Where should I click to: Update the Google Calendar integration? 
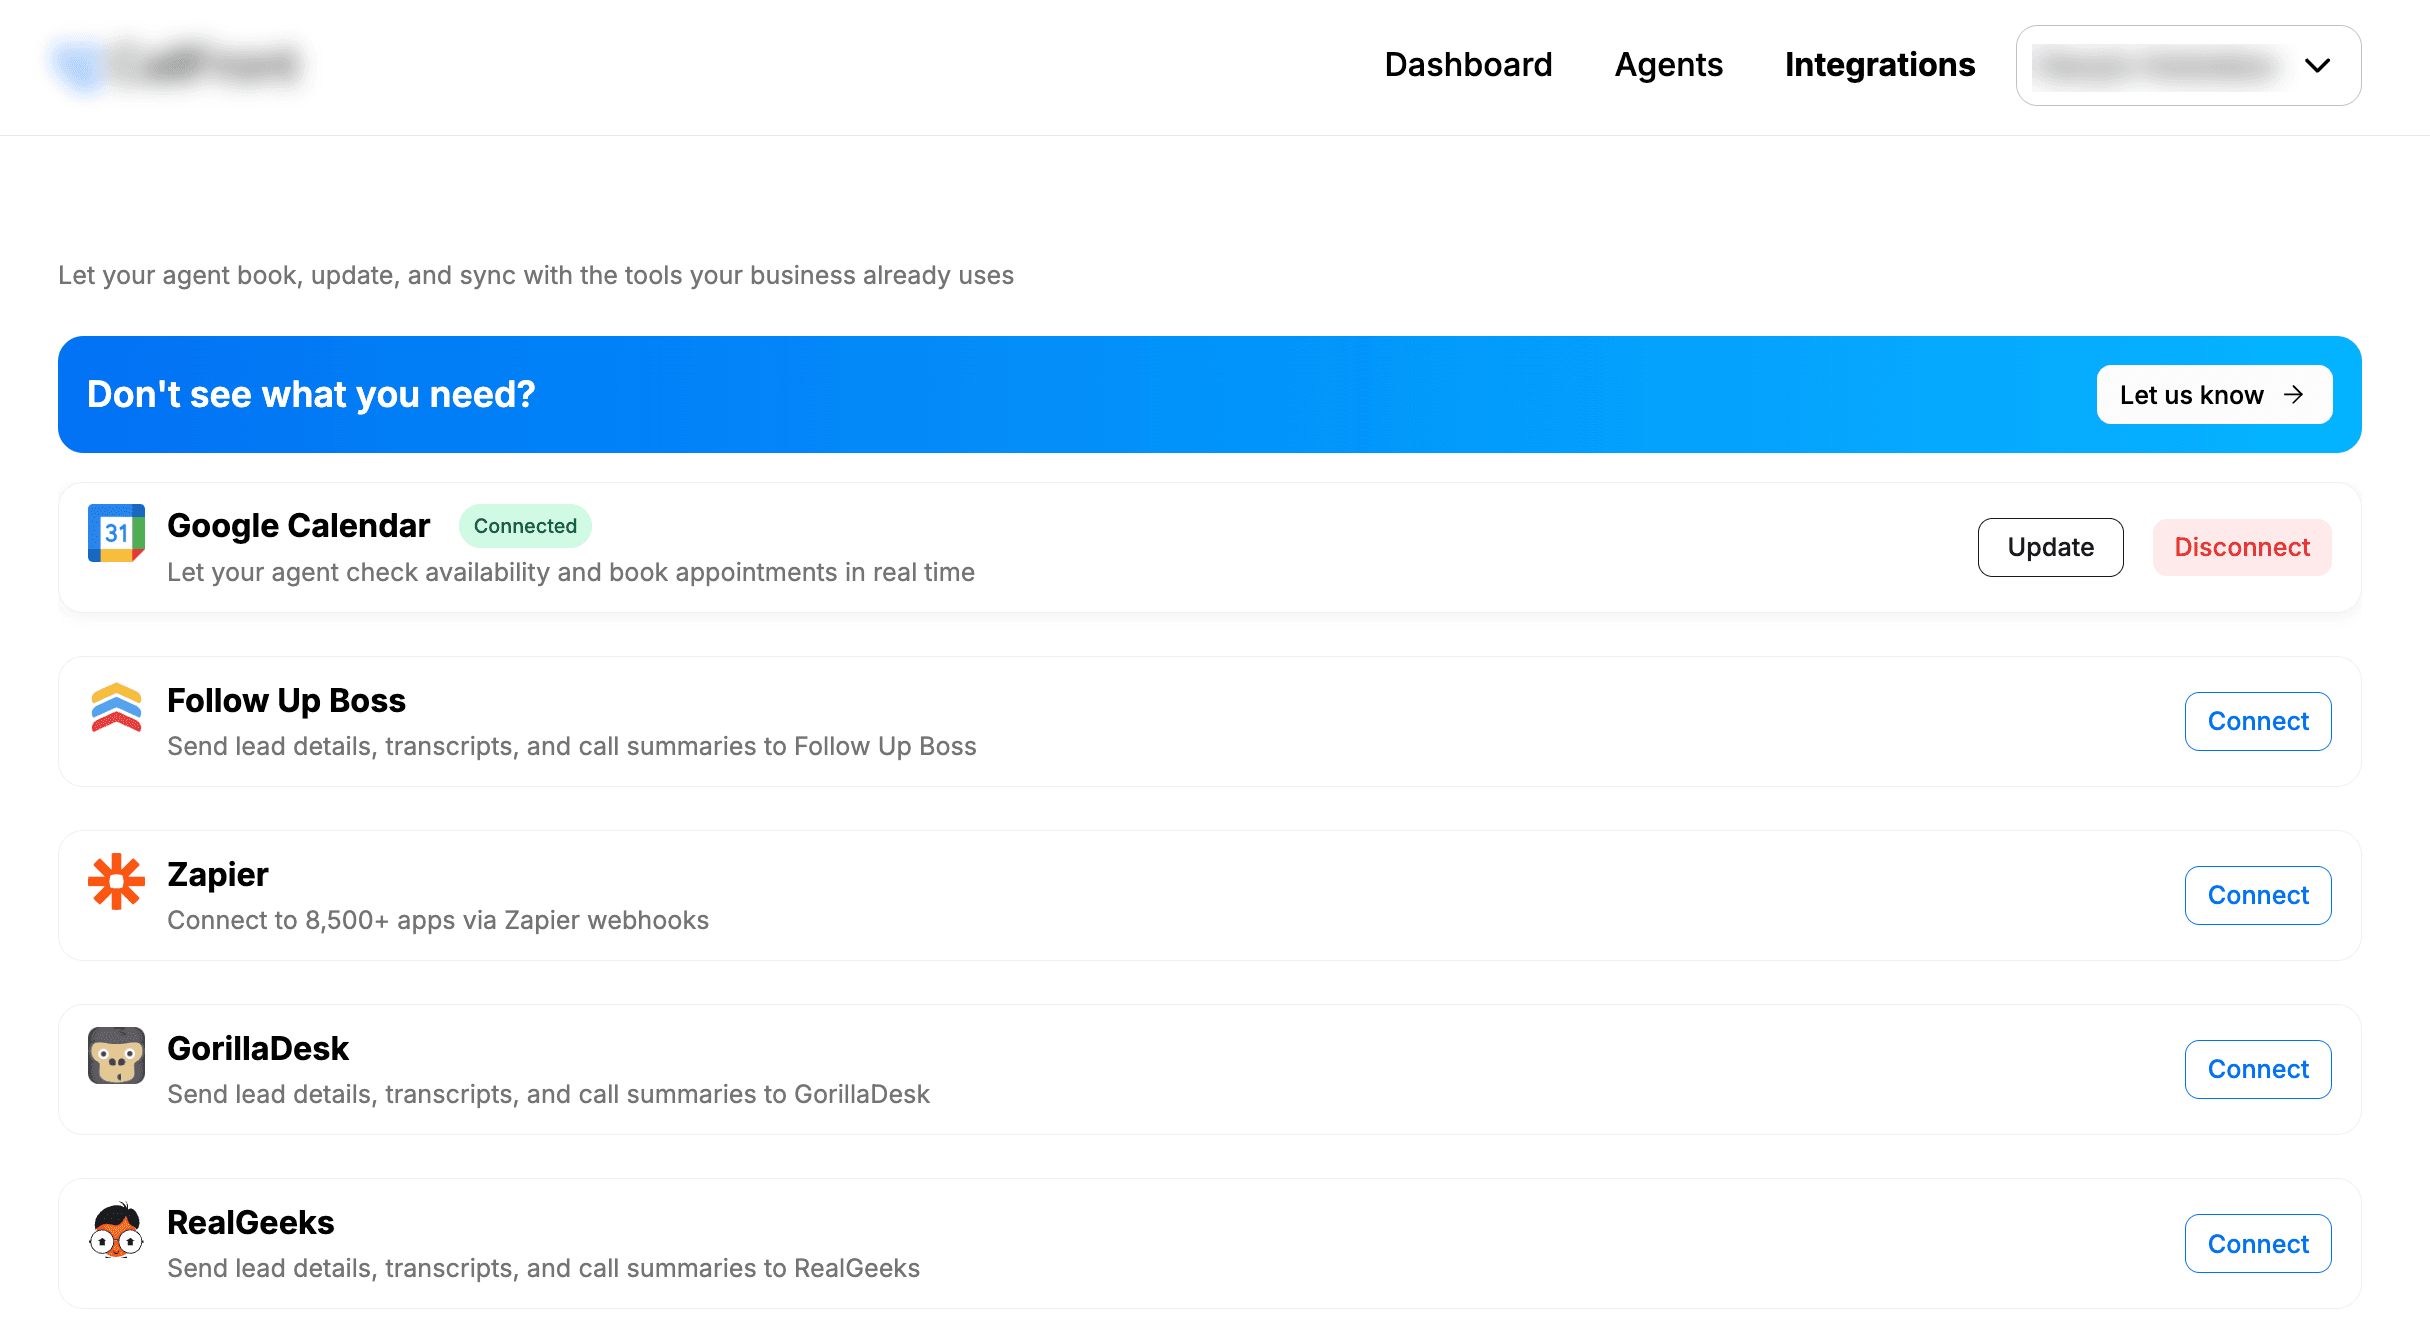(x=2050, y=547)
